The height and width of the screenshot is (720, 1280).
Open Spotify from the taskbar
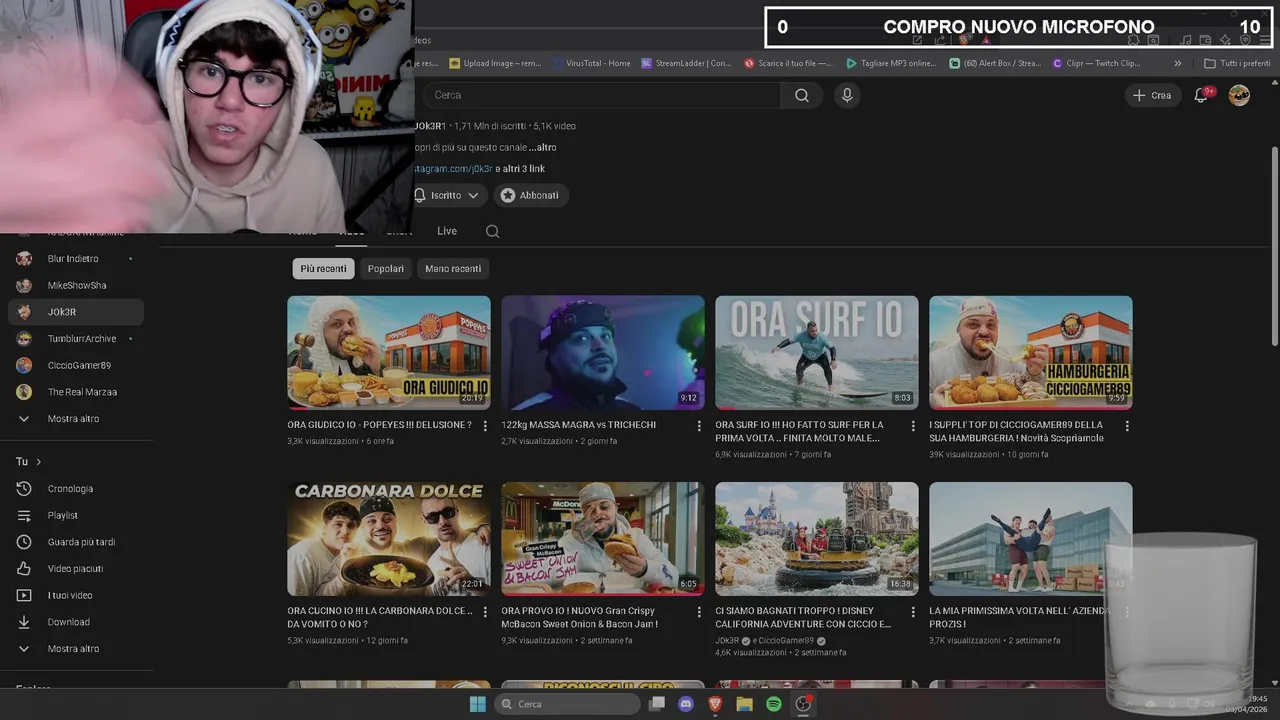(773, 704)
